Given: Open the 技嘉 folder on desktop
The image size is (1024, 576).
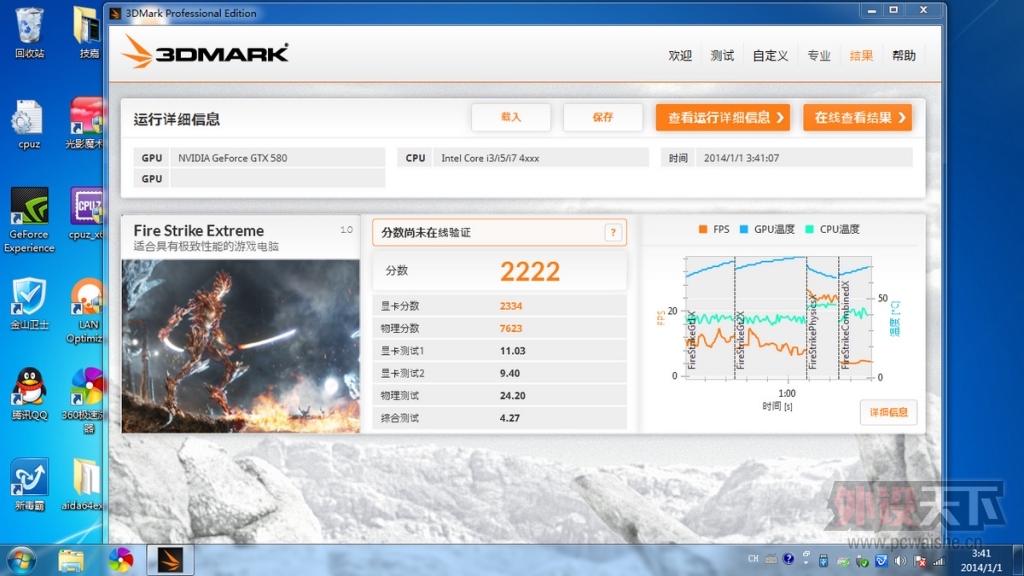Looking at the screenshot, I should pos(88,31).
